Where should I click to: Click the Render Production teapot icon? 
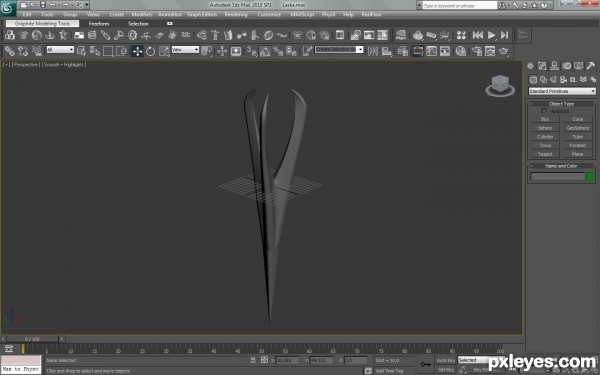(504, 51)
